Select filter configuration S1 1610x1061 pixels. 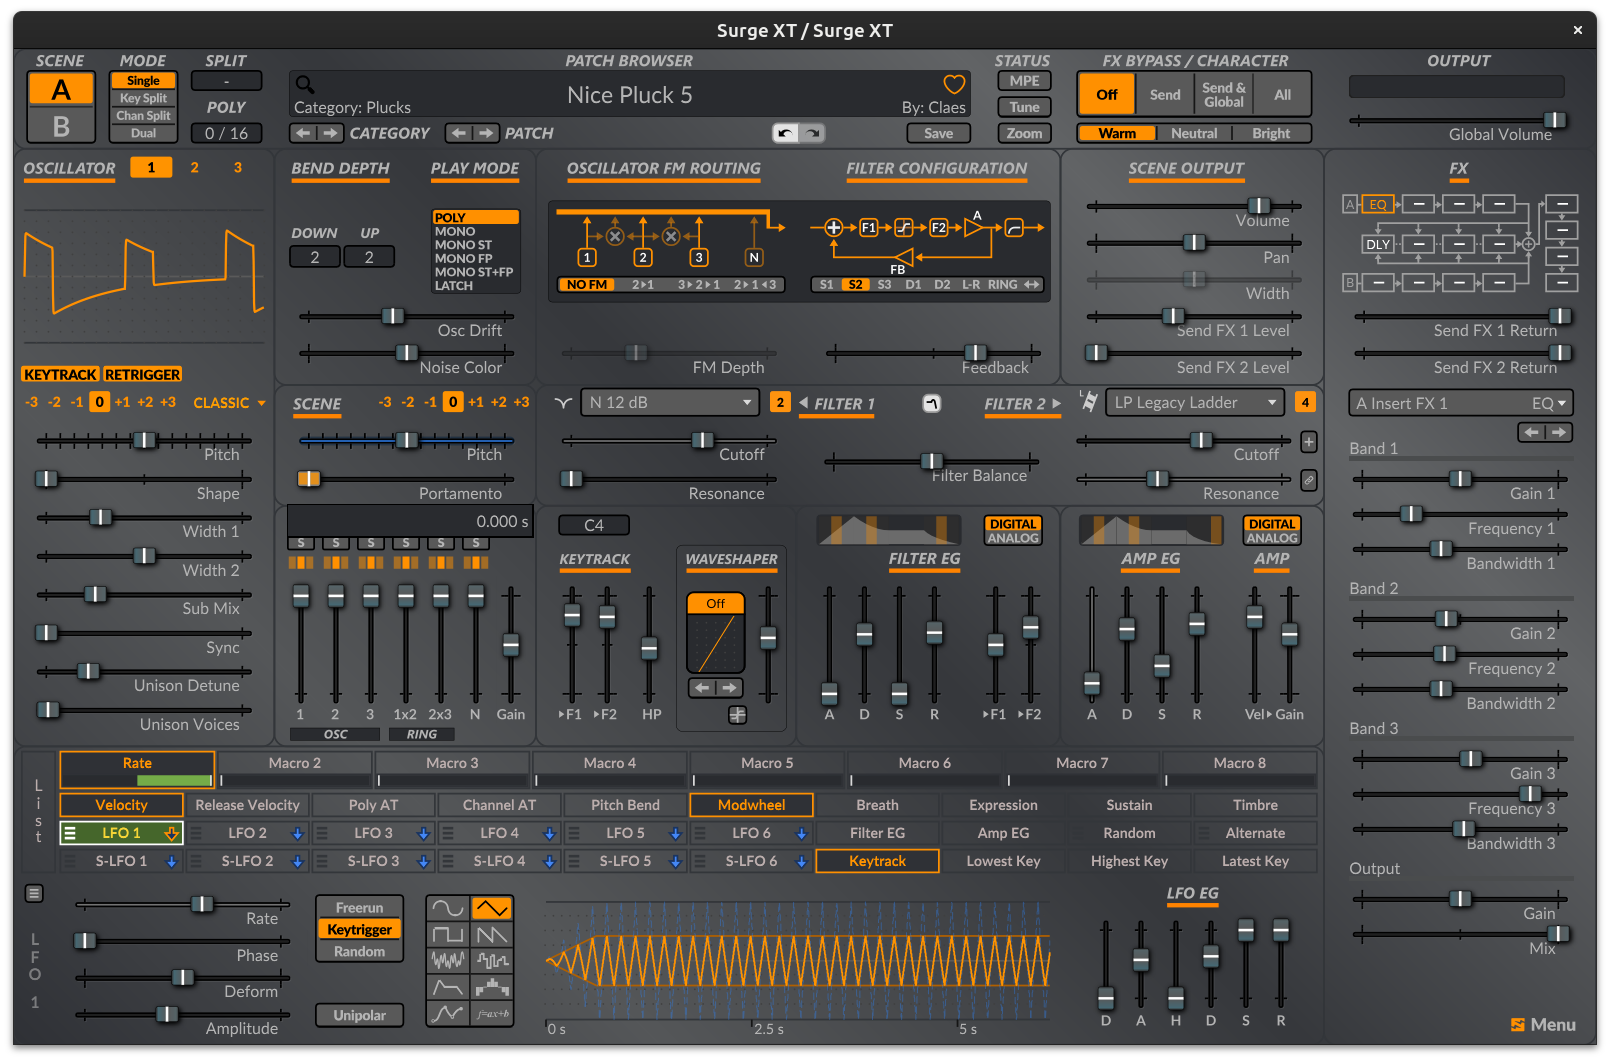(x=826, y=284)
